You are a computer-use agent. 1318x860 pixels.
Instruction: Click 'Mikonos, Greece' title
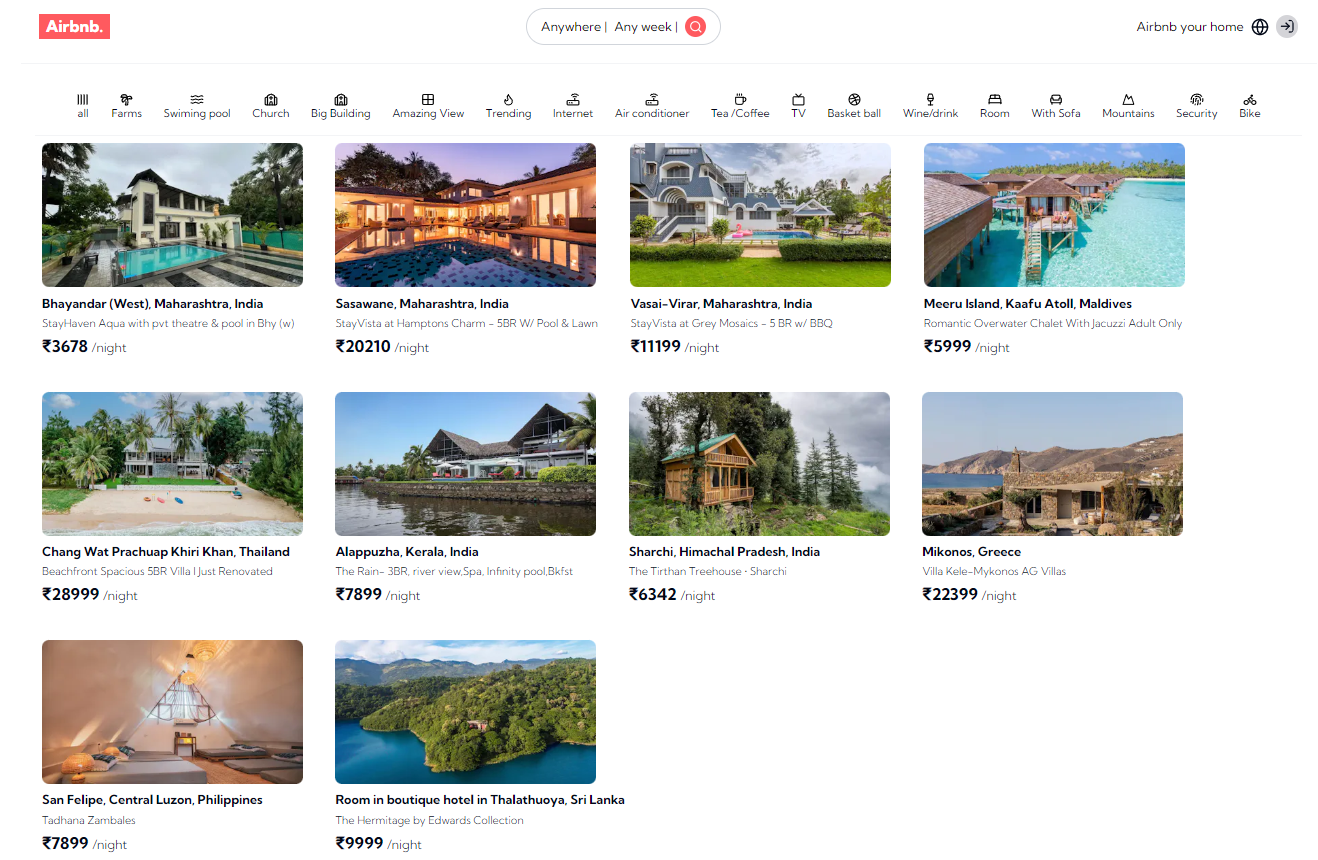point(971,552)
